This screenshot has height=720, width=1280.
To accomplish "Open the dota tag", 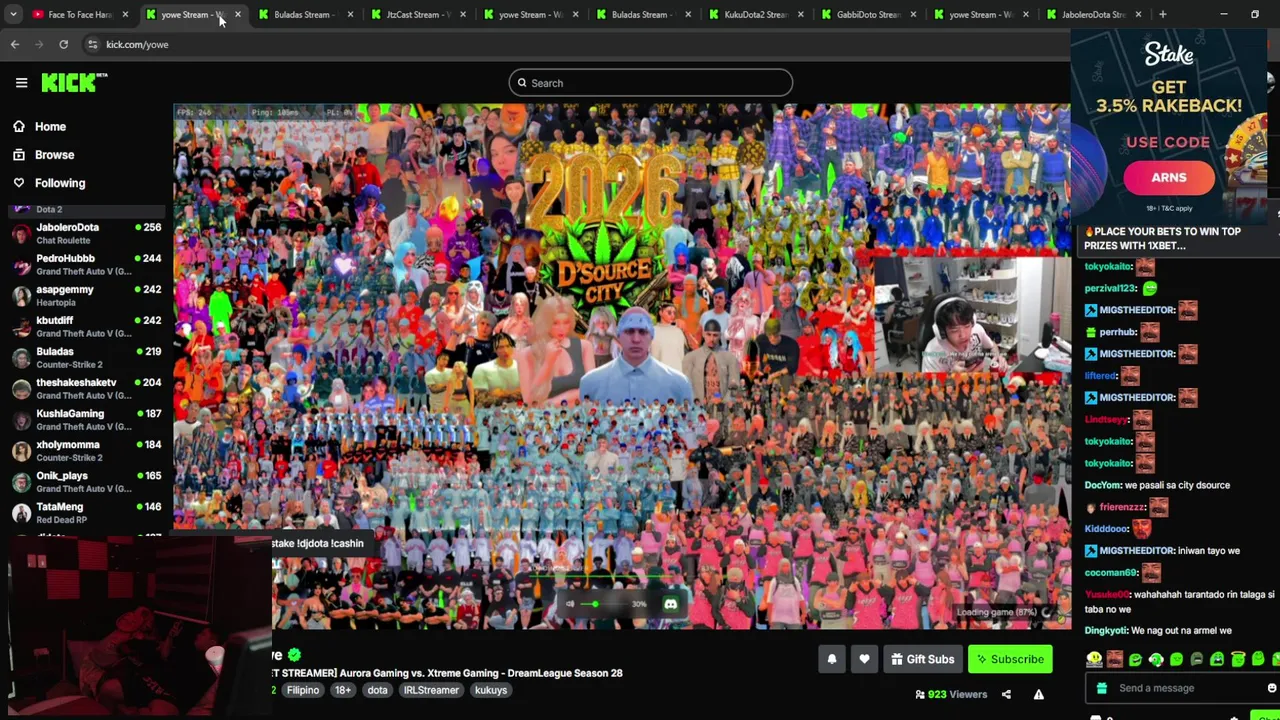I will point(377,690).
